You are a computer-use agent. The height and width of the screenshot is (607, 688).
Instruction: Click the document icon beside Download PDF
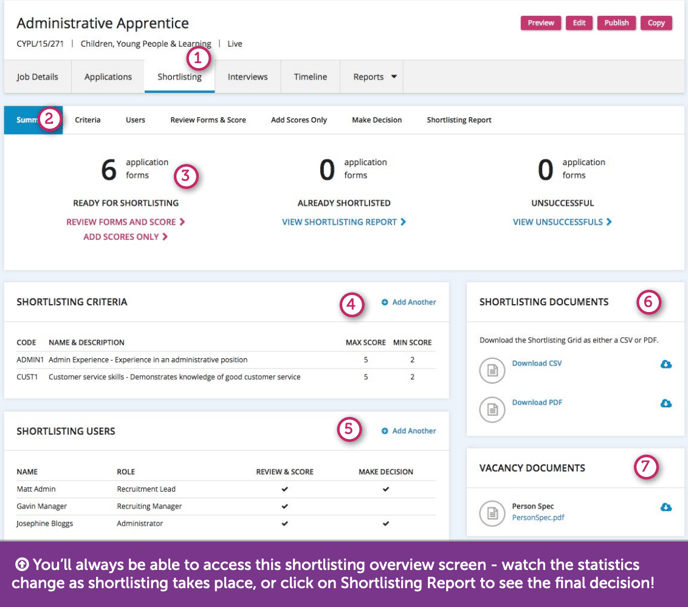pyautogui.click(x=490, y=408)
